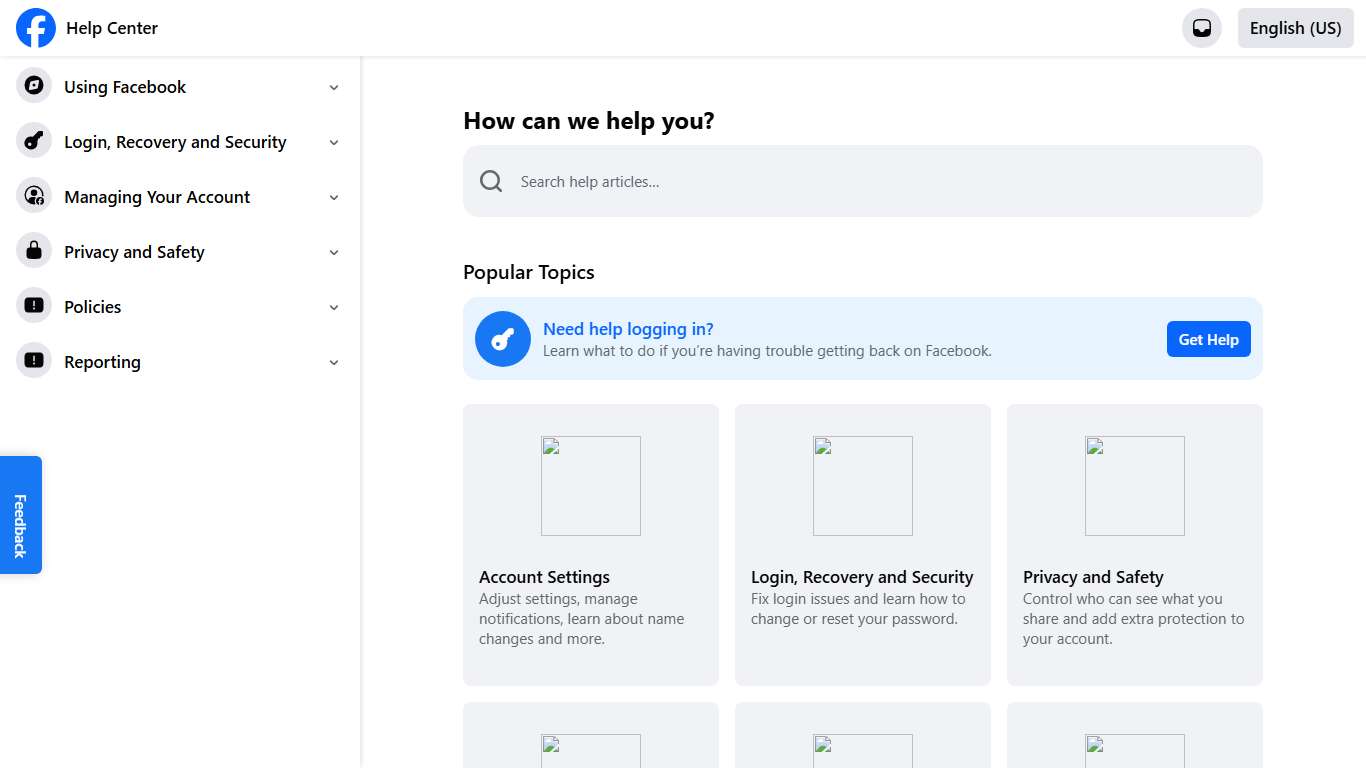Viewport: 1366px width, 768px height.
Task: Select the Managing Your Account sidebar icon
Action: point(33,196)
